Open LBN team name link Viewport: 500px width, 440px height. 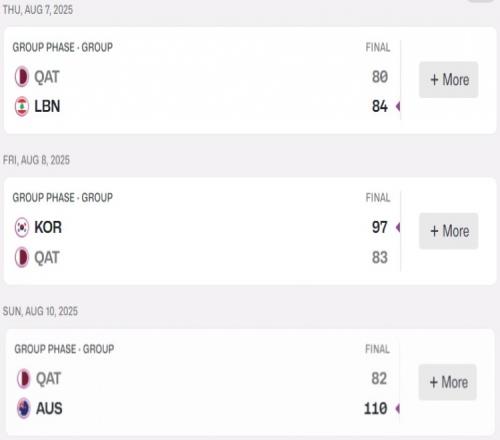click(47, 106)
